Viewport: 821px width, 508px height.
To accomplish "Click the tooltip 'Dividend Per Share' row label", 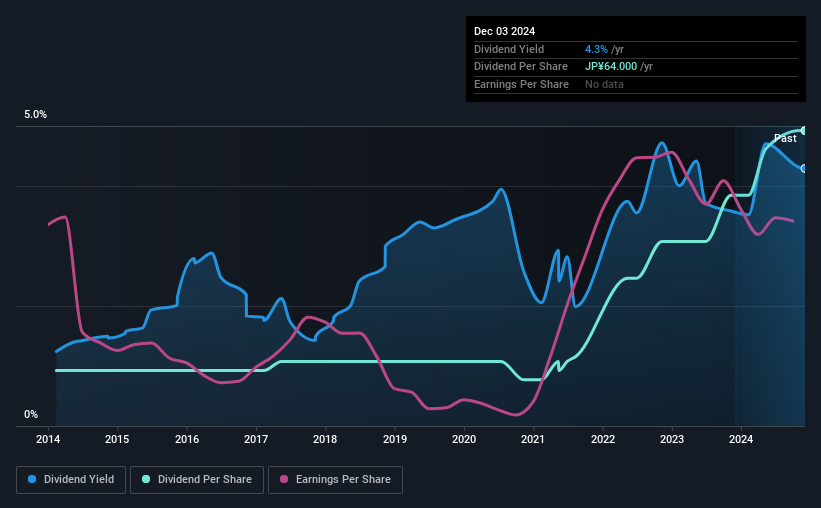I will (x=520, y=67).
